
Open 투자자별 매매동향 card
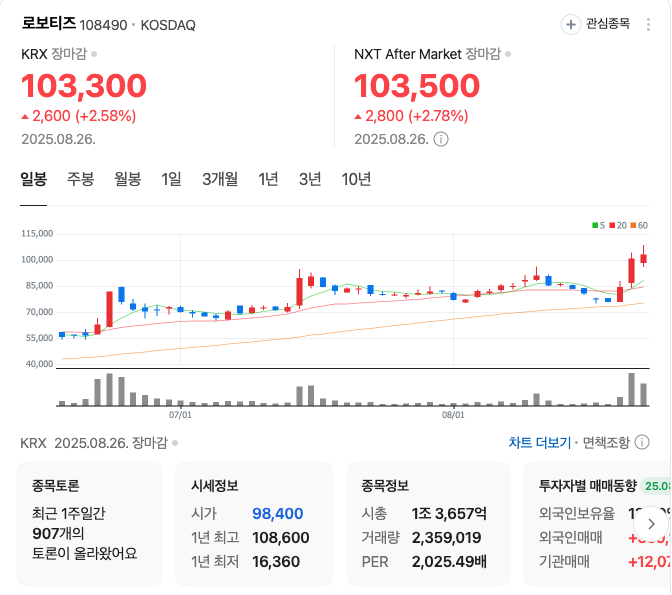pyautogui.click(x=597, y=524)
